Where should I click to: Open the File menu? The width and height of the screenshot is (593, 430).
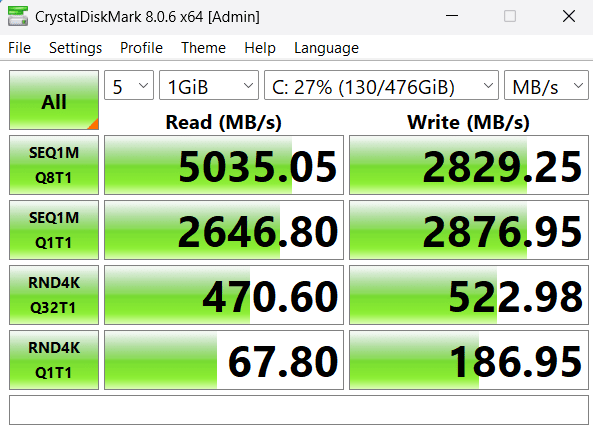tap(19, 48)
